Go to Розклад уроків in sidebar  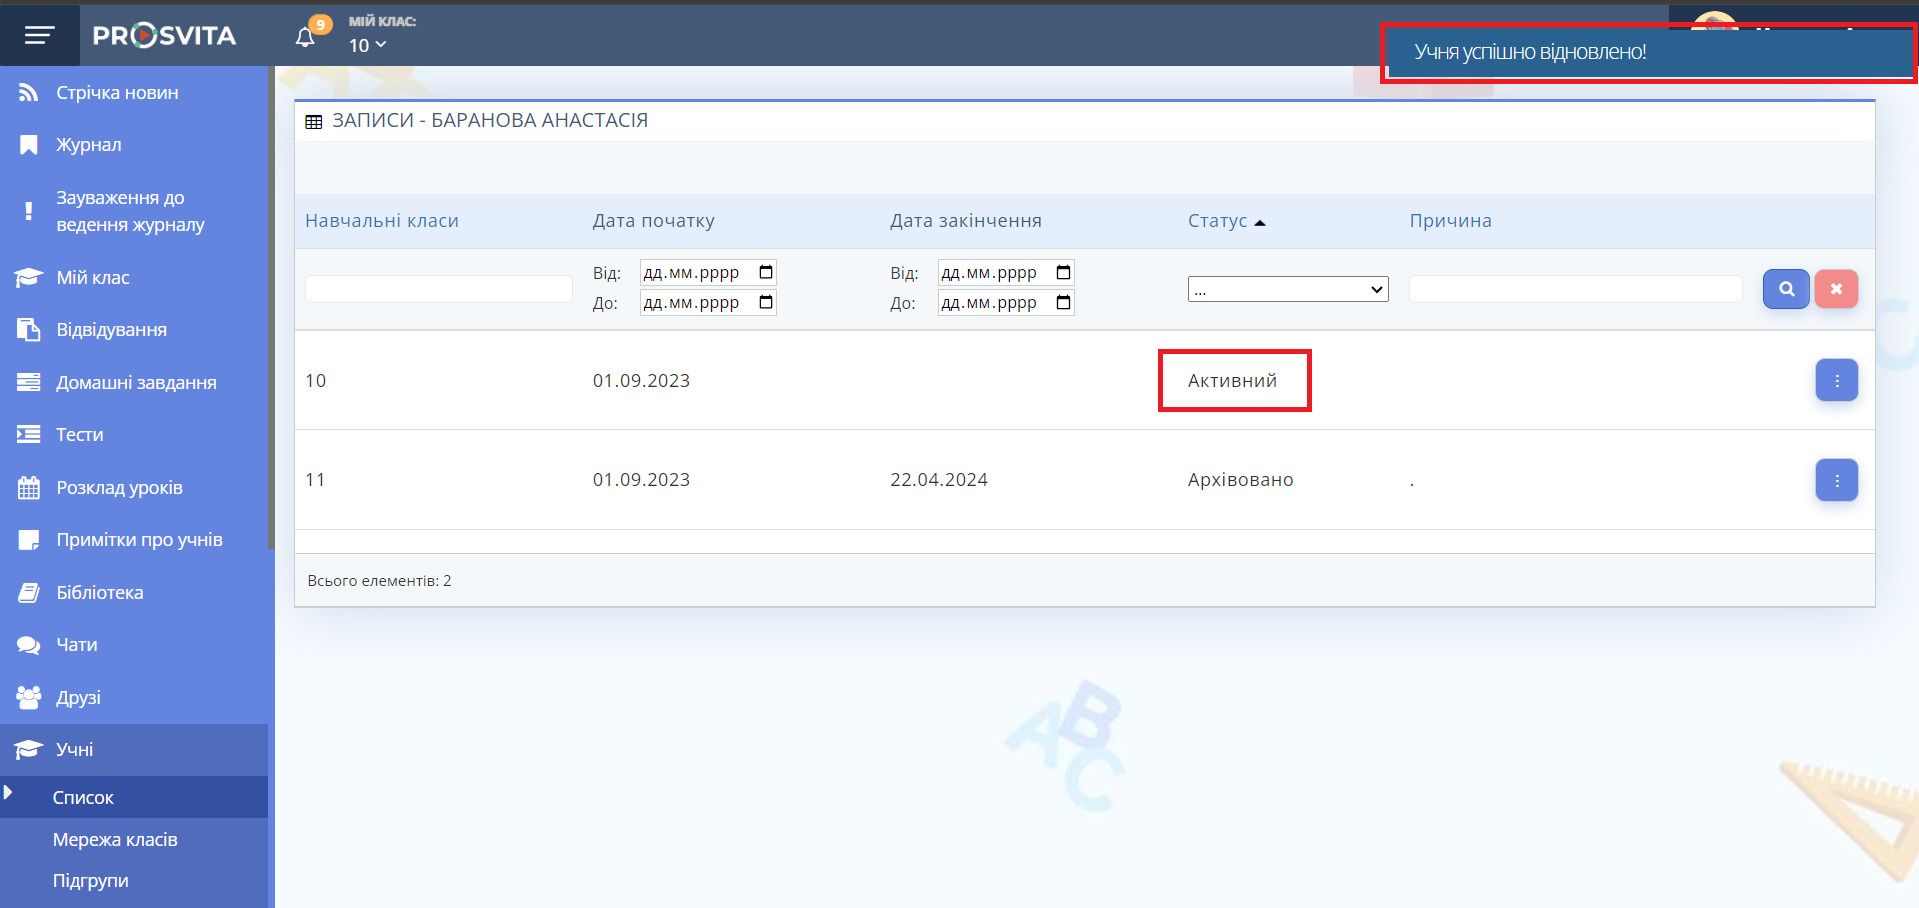pyautogui.click(x=119, y=488)
